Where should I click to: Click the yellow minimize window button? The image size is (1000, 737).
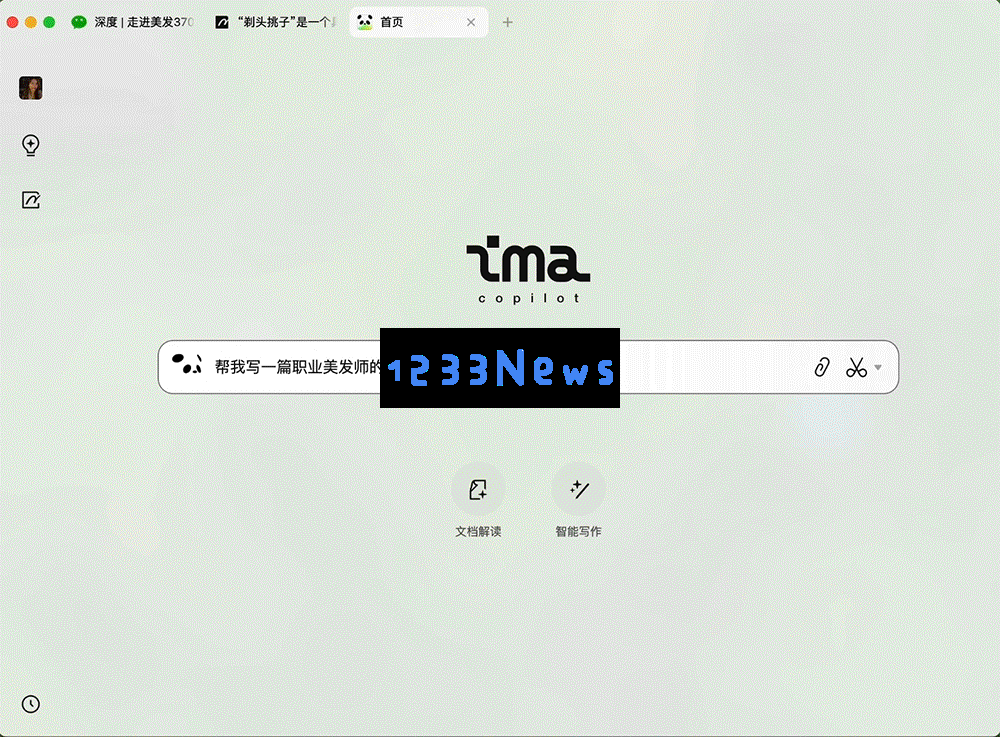coord(31,22)
